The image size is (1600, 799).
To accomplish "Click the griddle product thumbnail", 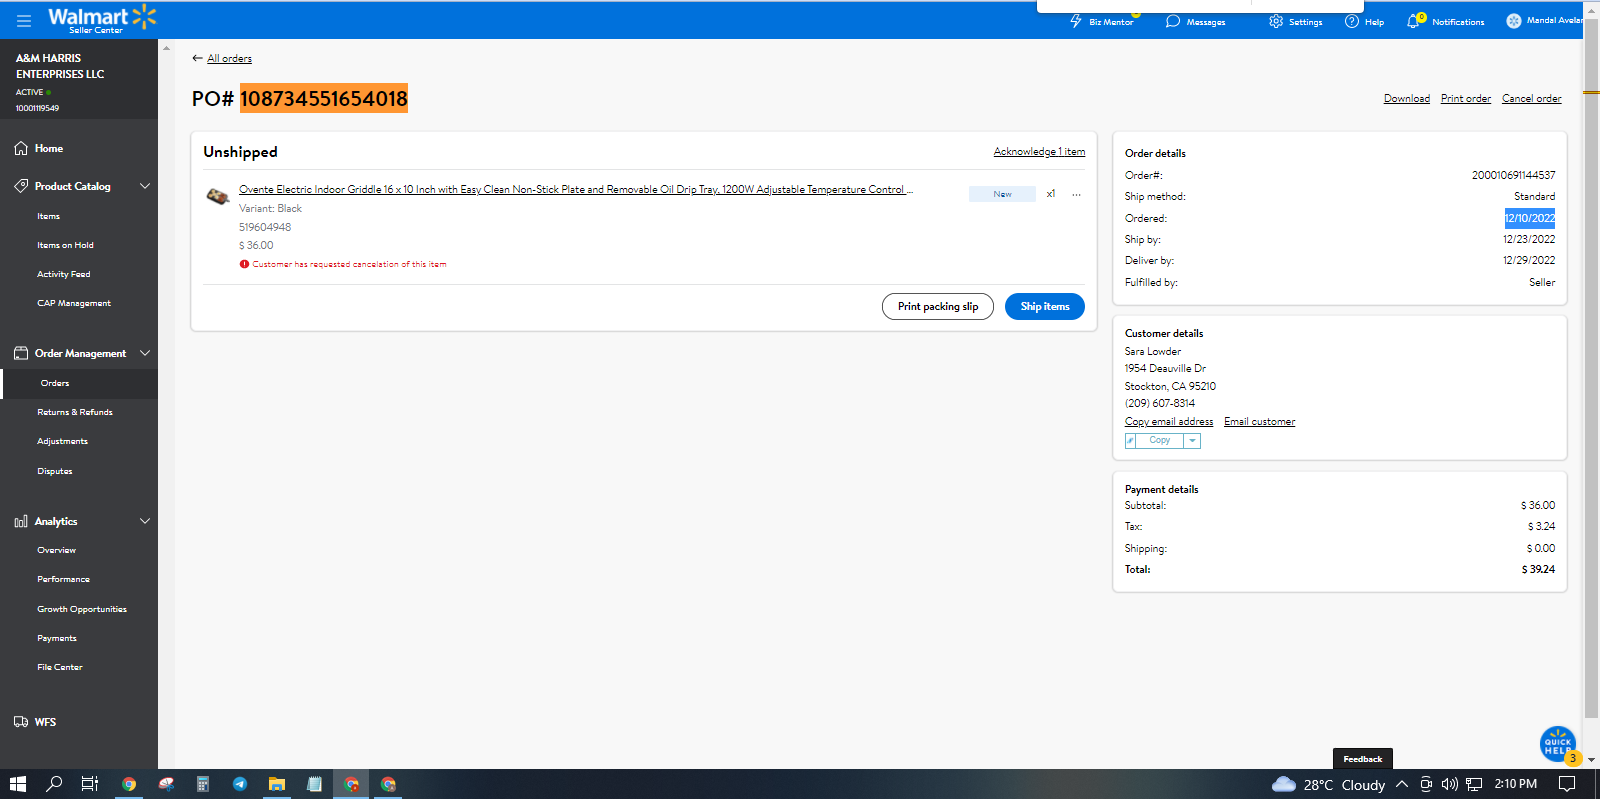I will pos(218,196).
